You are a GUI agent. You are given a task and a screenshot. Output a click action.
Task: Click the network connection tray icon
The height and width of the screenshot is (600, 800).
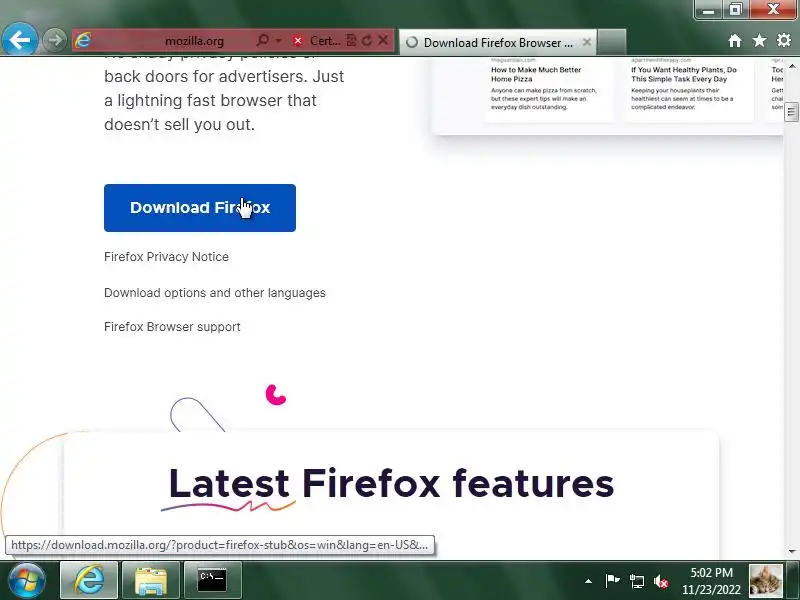(636, 581)
